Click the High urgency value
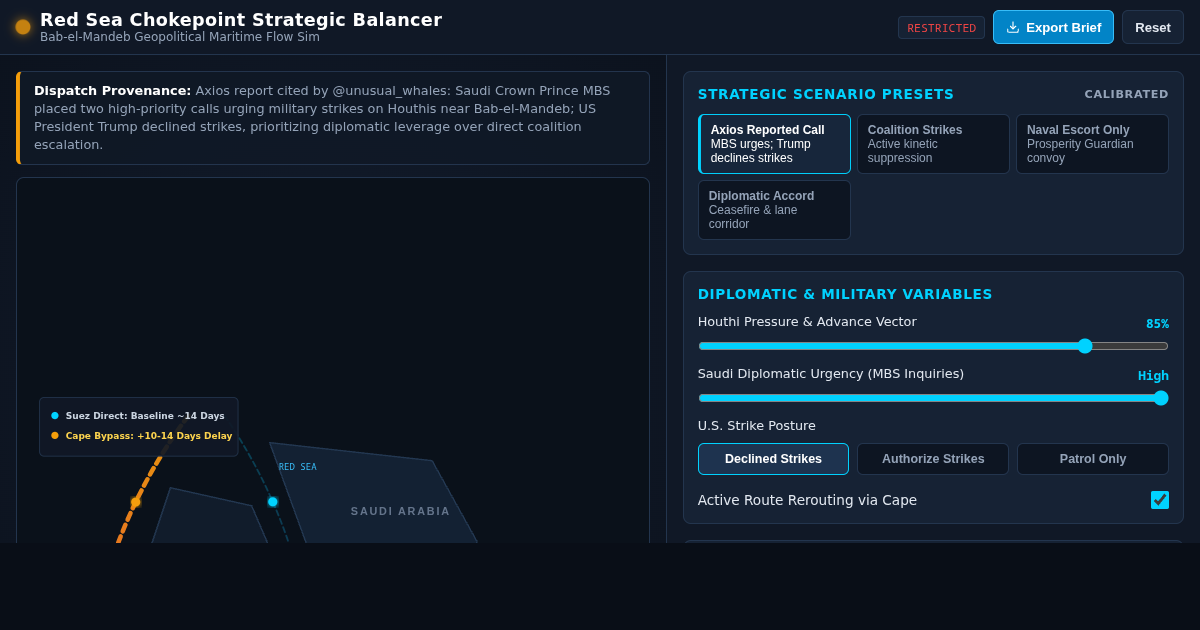1200x630 pixels. point(1153,376)
